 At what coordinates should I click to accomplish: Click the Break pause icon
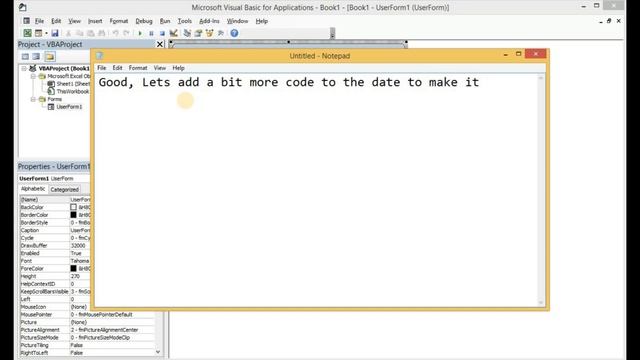pyautogui.click(x=151, y=33)
